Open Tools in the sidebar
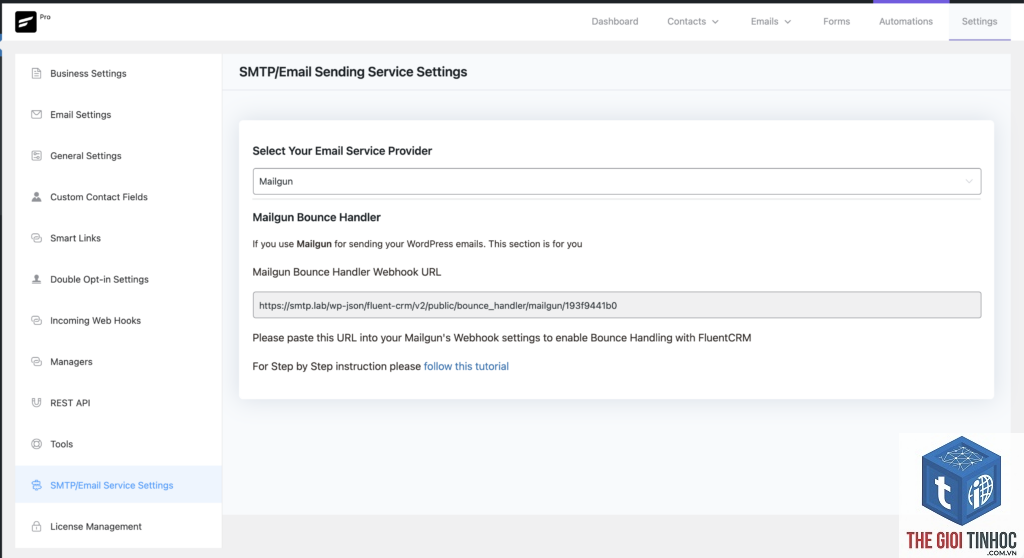 [x=118, y=444]
